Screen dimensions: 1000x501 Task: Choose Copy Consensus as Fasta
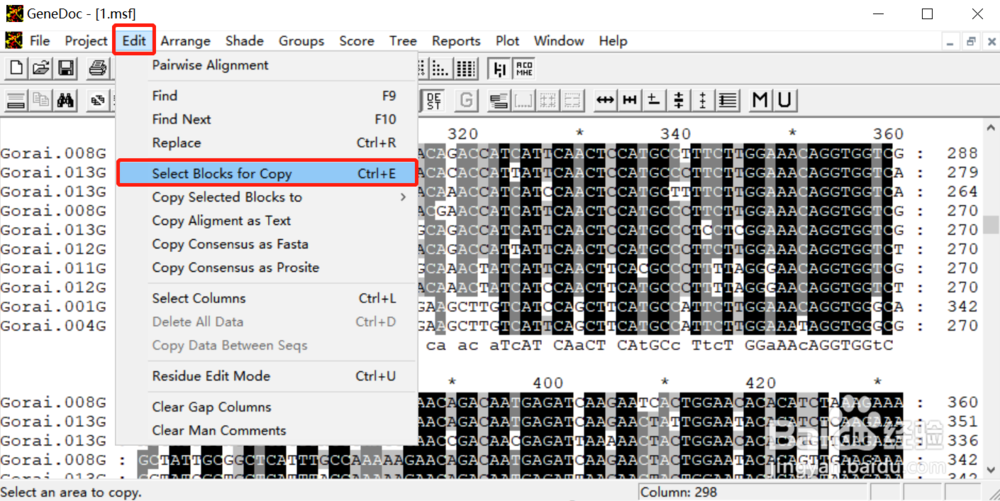(x=267, y=245)
